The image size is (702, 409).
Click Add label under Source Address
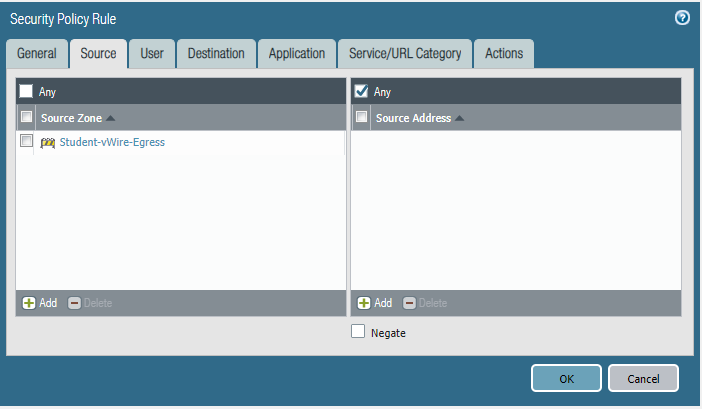[383, 303]
